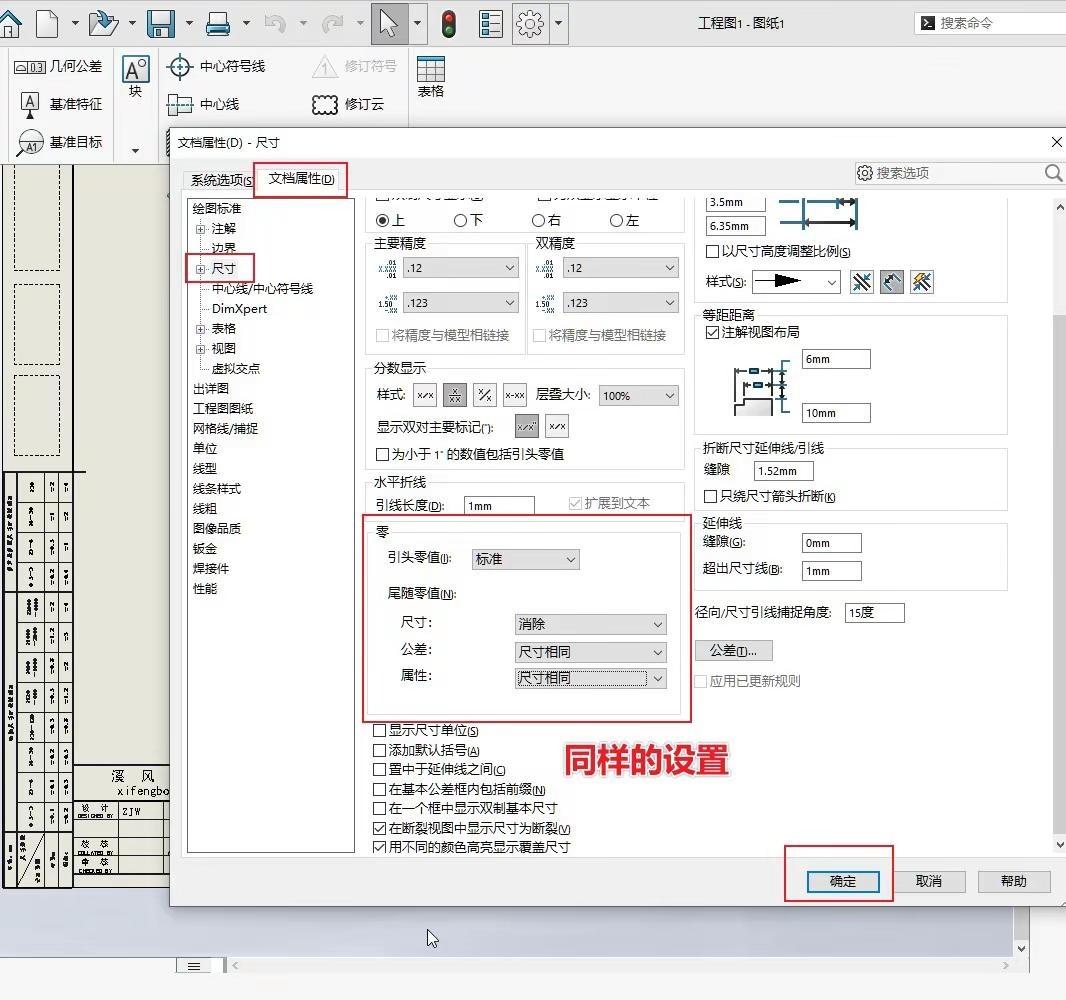The image size is (1066, 1000).
Task: Select 线型 in the tree
Action: [205, 468]
